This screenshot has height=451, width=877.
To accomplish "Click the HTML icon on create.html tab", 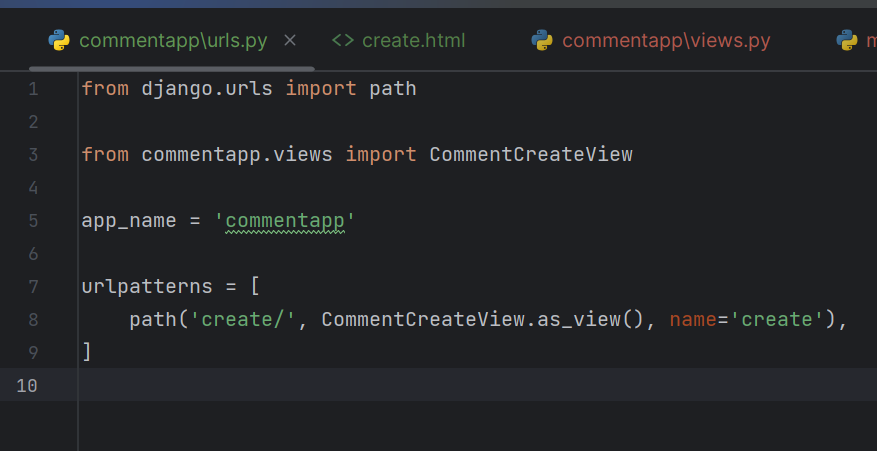I will click(x=343, y=40).
